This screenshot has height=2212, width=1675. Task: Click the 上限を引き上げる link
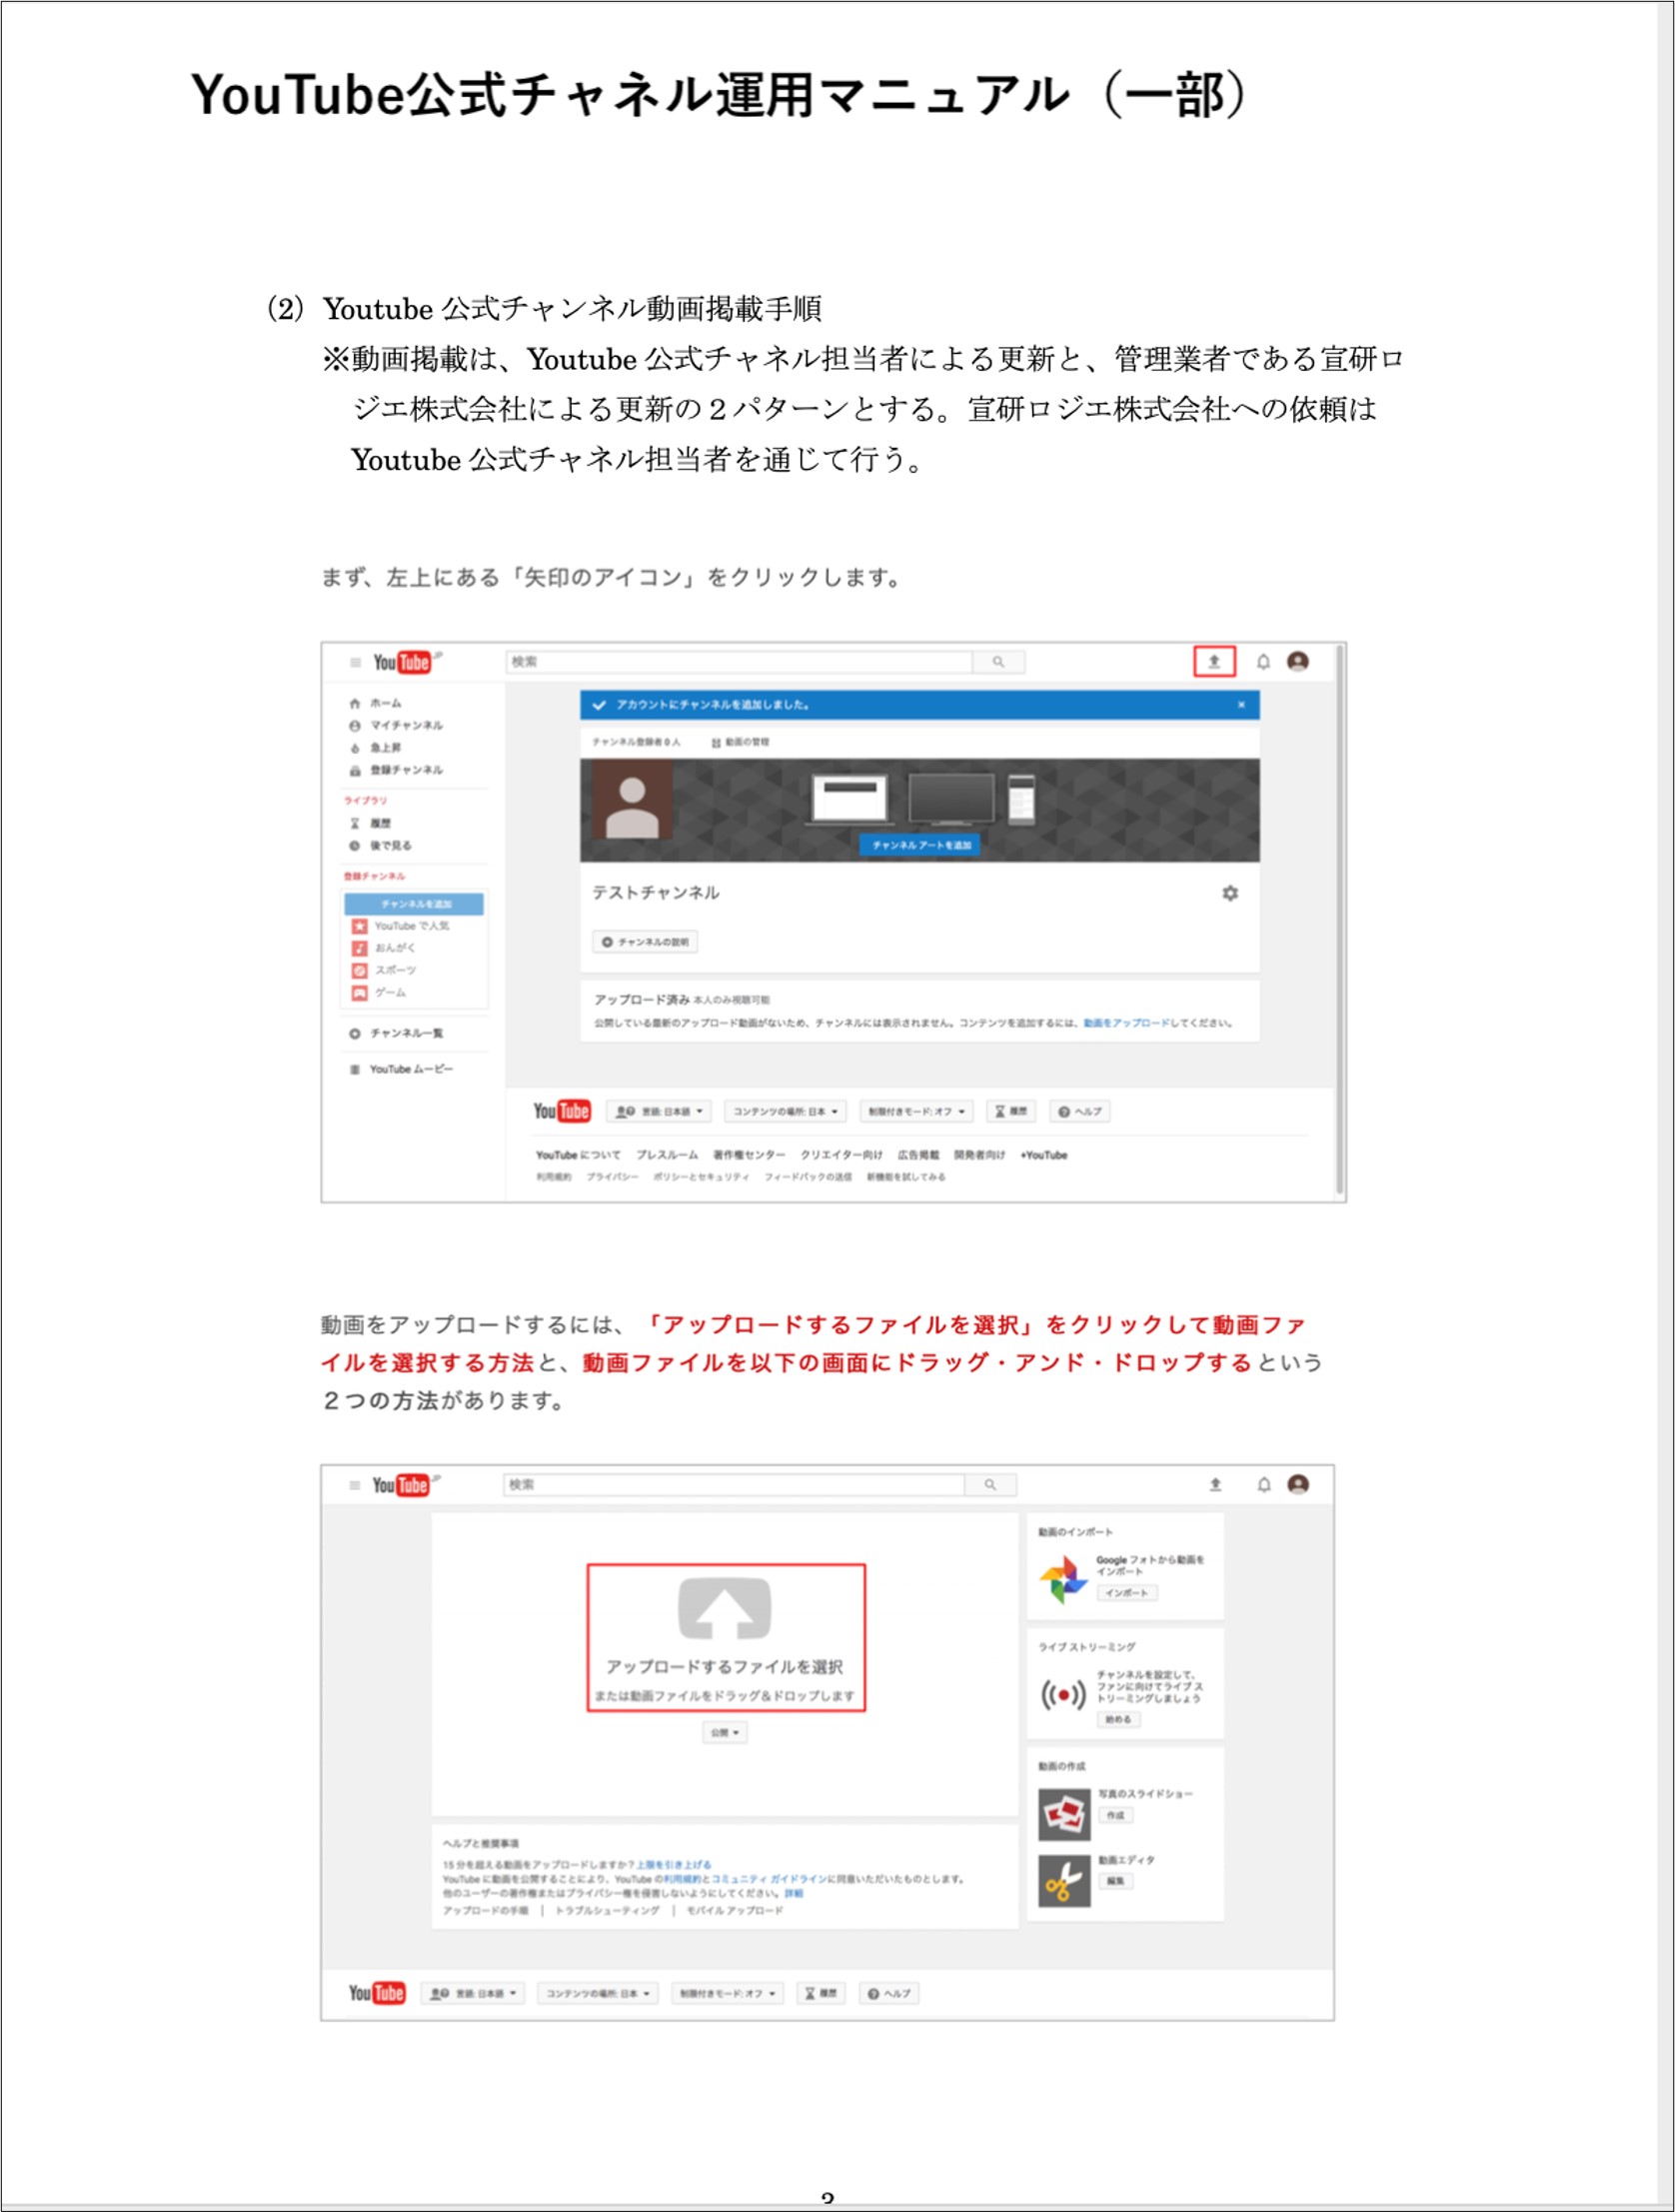tap(674, 1865)
